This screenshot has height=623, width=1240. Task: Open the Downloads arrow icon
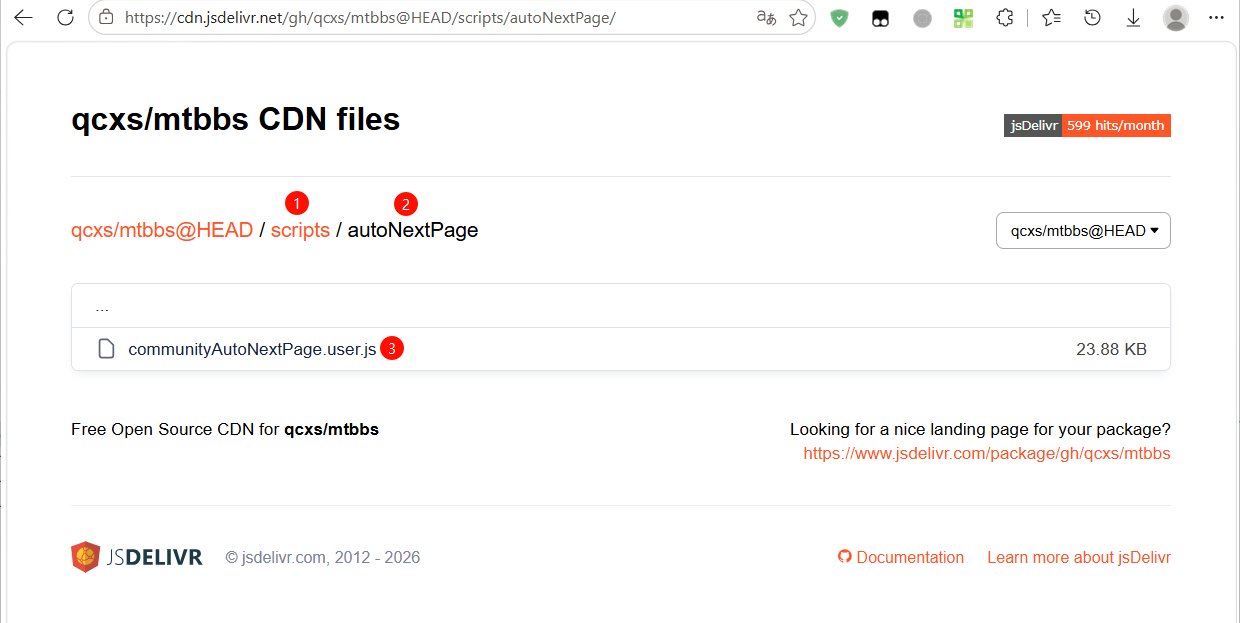pyautogui.click(x=1134, y=18)
